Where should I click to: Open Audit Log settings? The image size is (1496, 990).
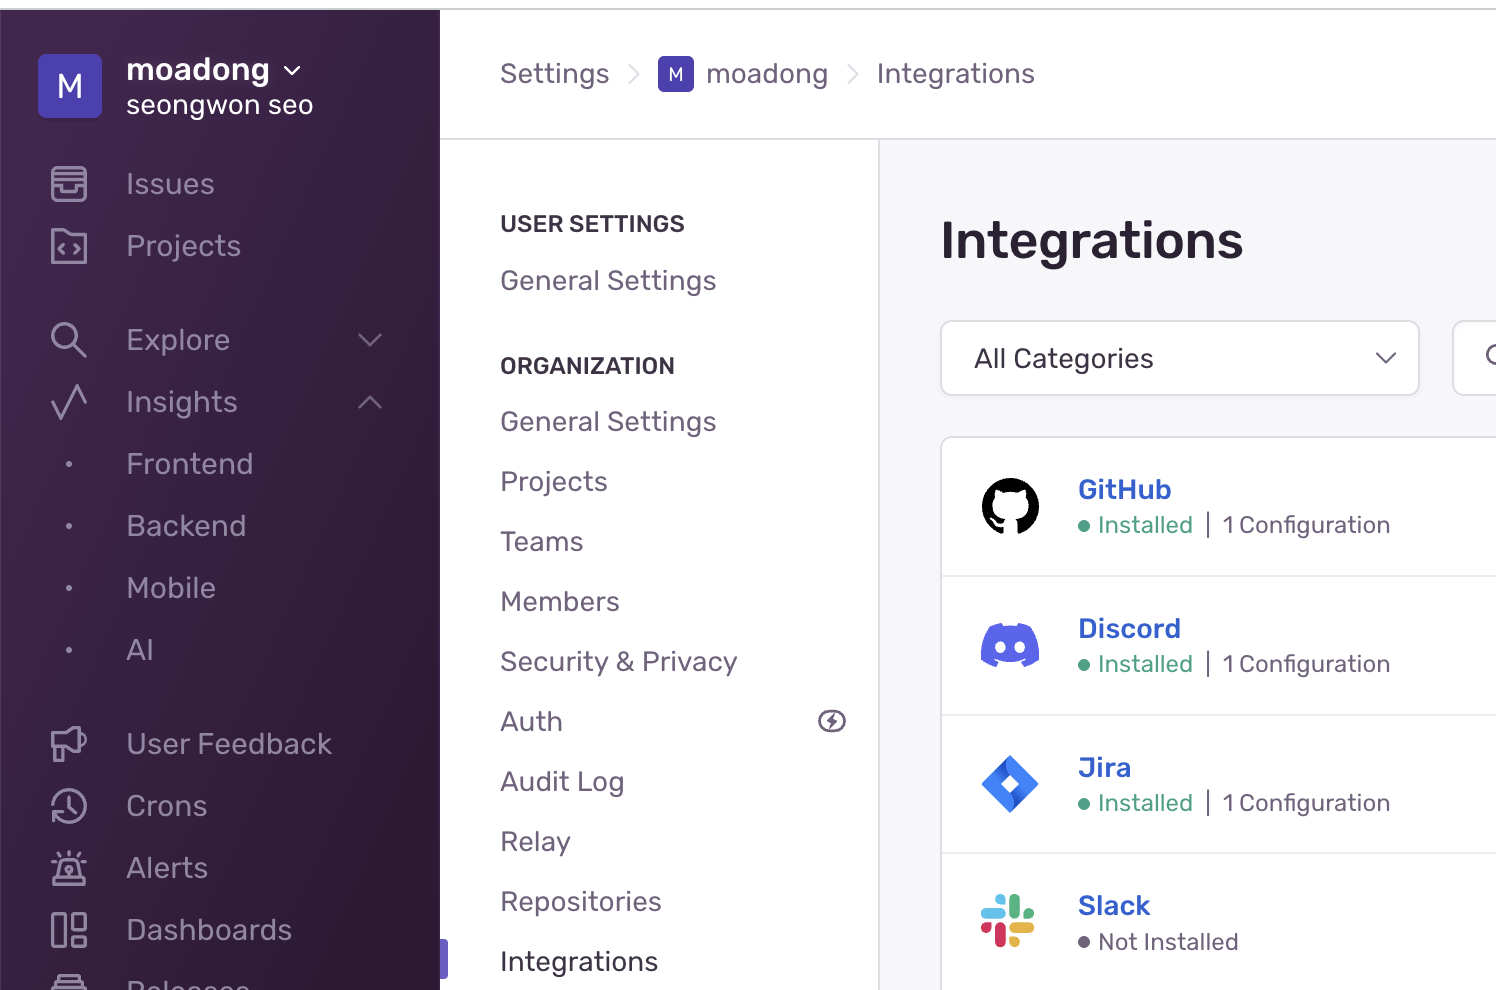pyautogui.click(x=562, y=782)
